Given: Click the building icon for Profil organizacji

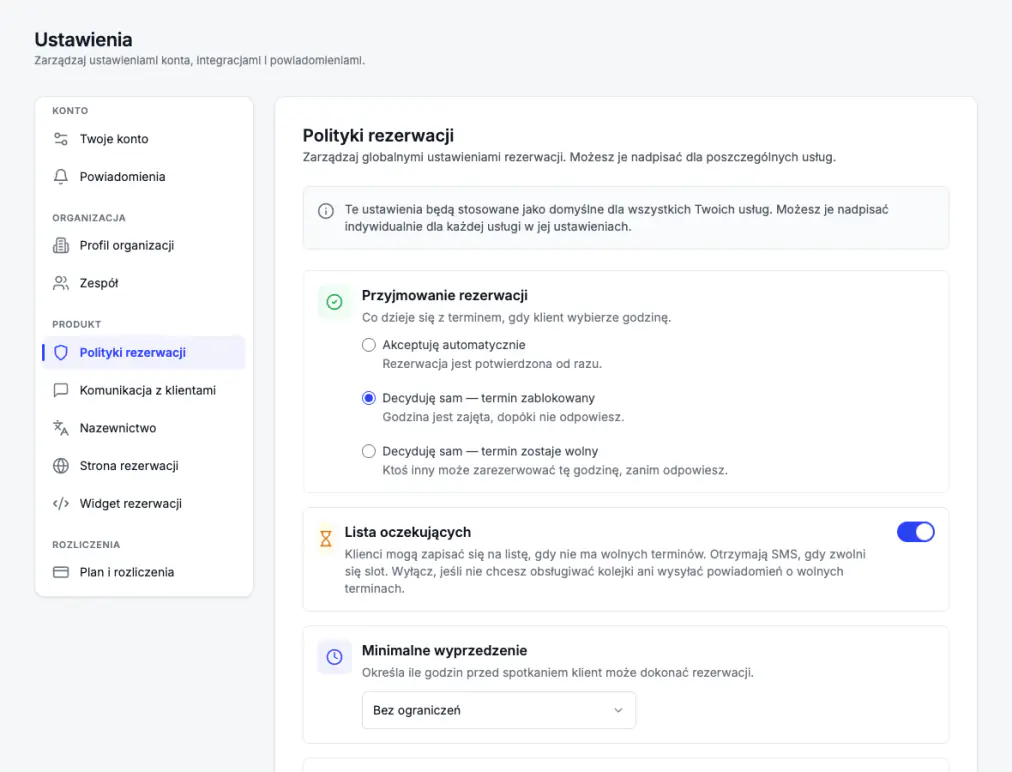Looking at the screenshot, I should point(61,245).
